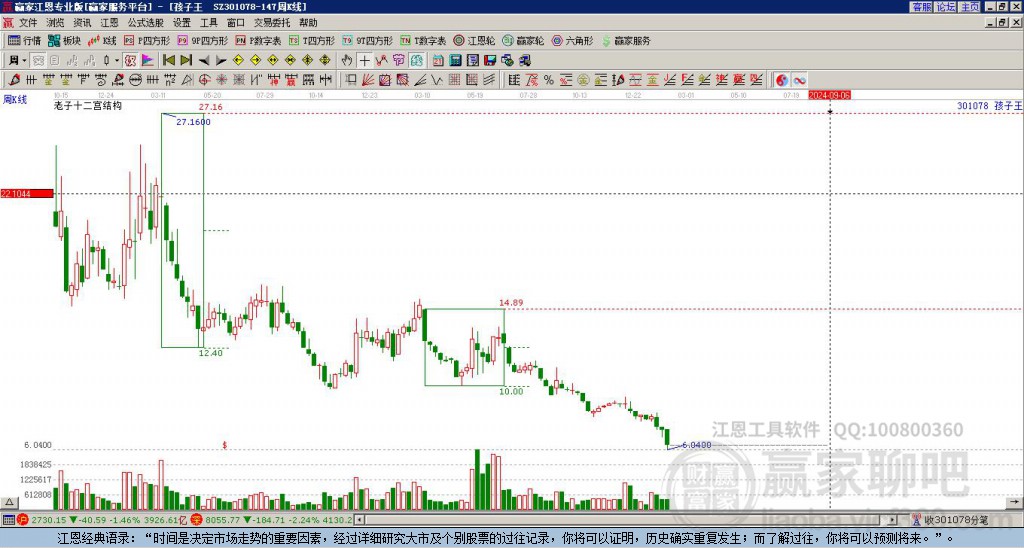This screenshot has height=548, width=1024.
Task: Toggle the infinity symbol icon
Action: (x=799, y=80)
